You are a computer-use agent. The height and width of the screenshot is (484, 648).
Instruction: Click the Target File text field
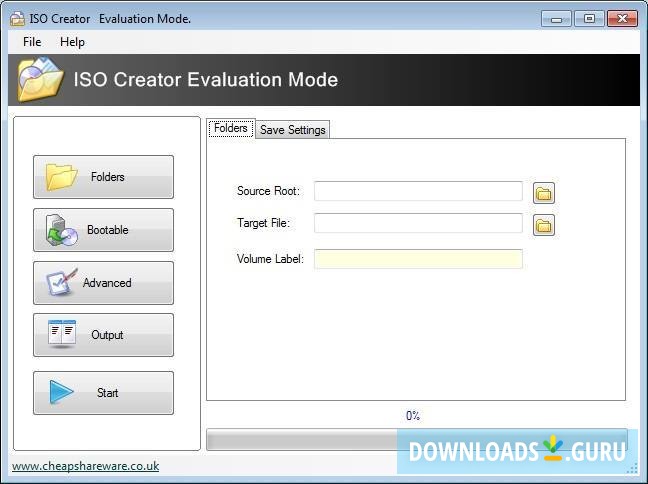(418, 223)
